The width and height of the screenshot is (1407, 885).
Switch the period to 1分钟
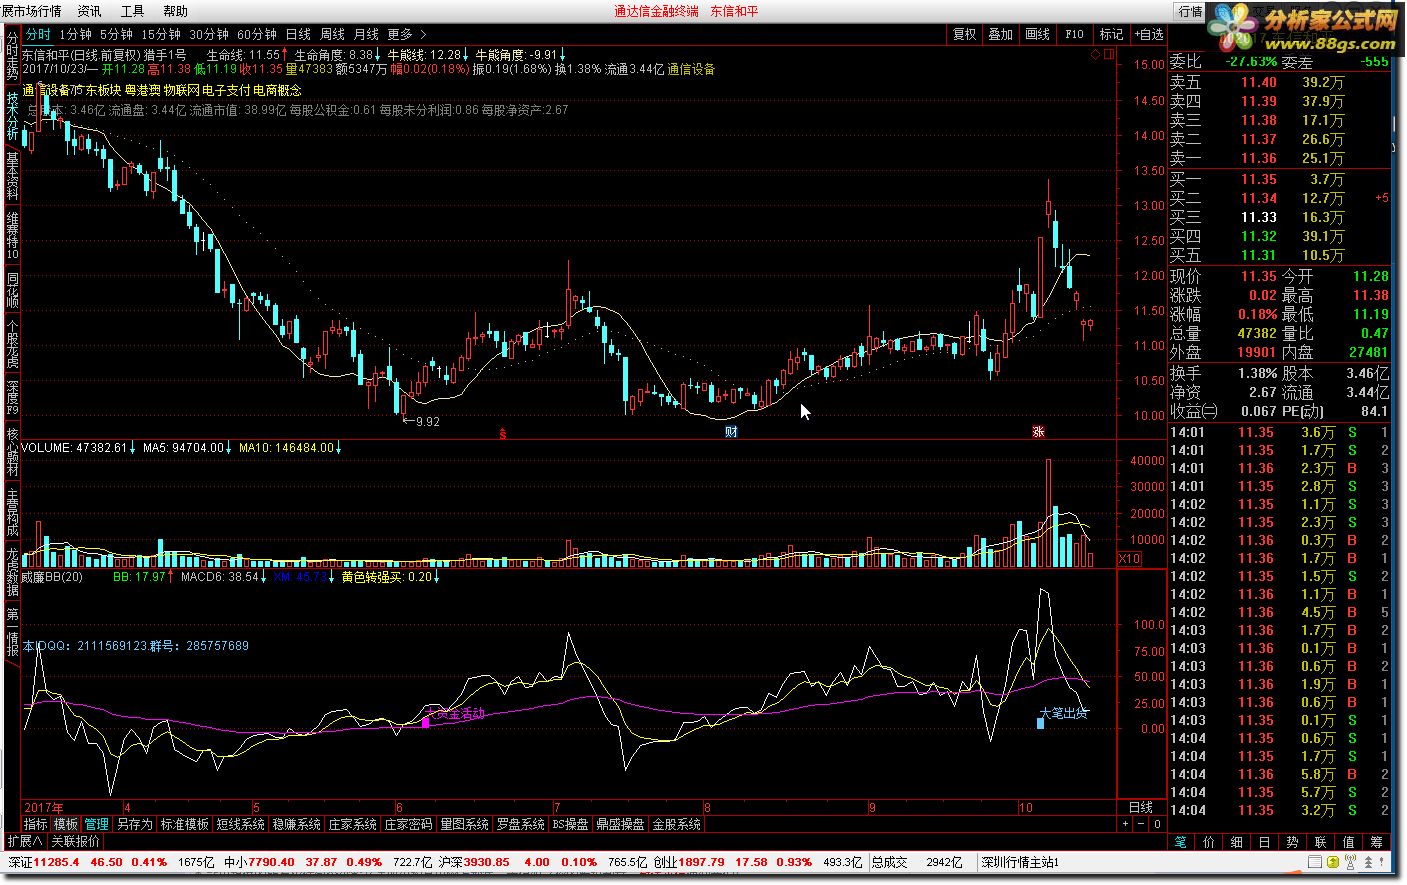click(x=76, y=34)
